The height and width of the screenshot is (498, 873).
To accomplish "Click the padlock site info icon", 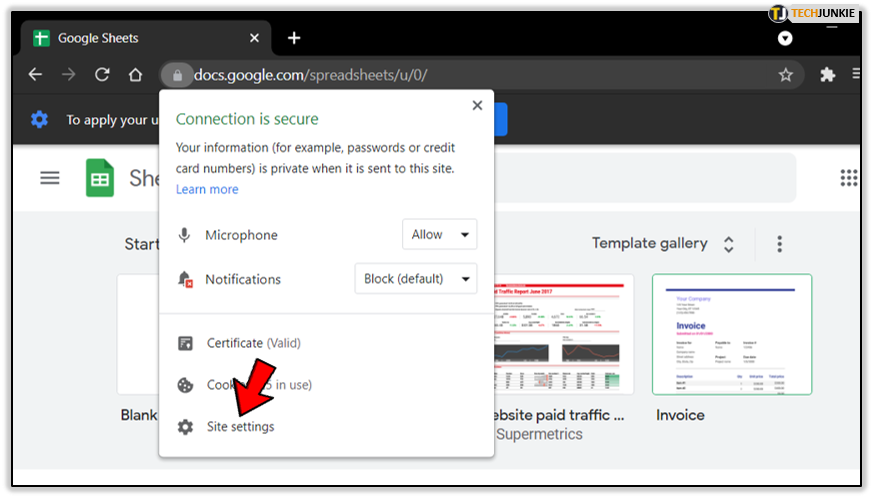I will 177,75.
